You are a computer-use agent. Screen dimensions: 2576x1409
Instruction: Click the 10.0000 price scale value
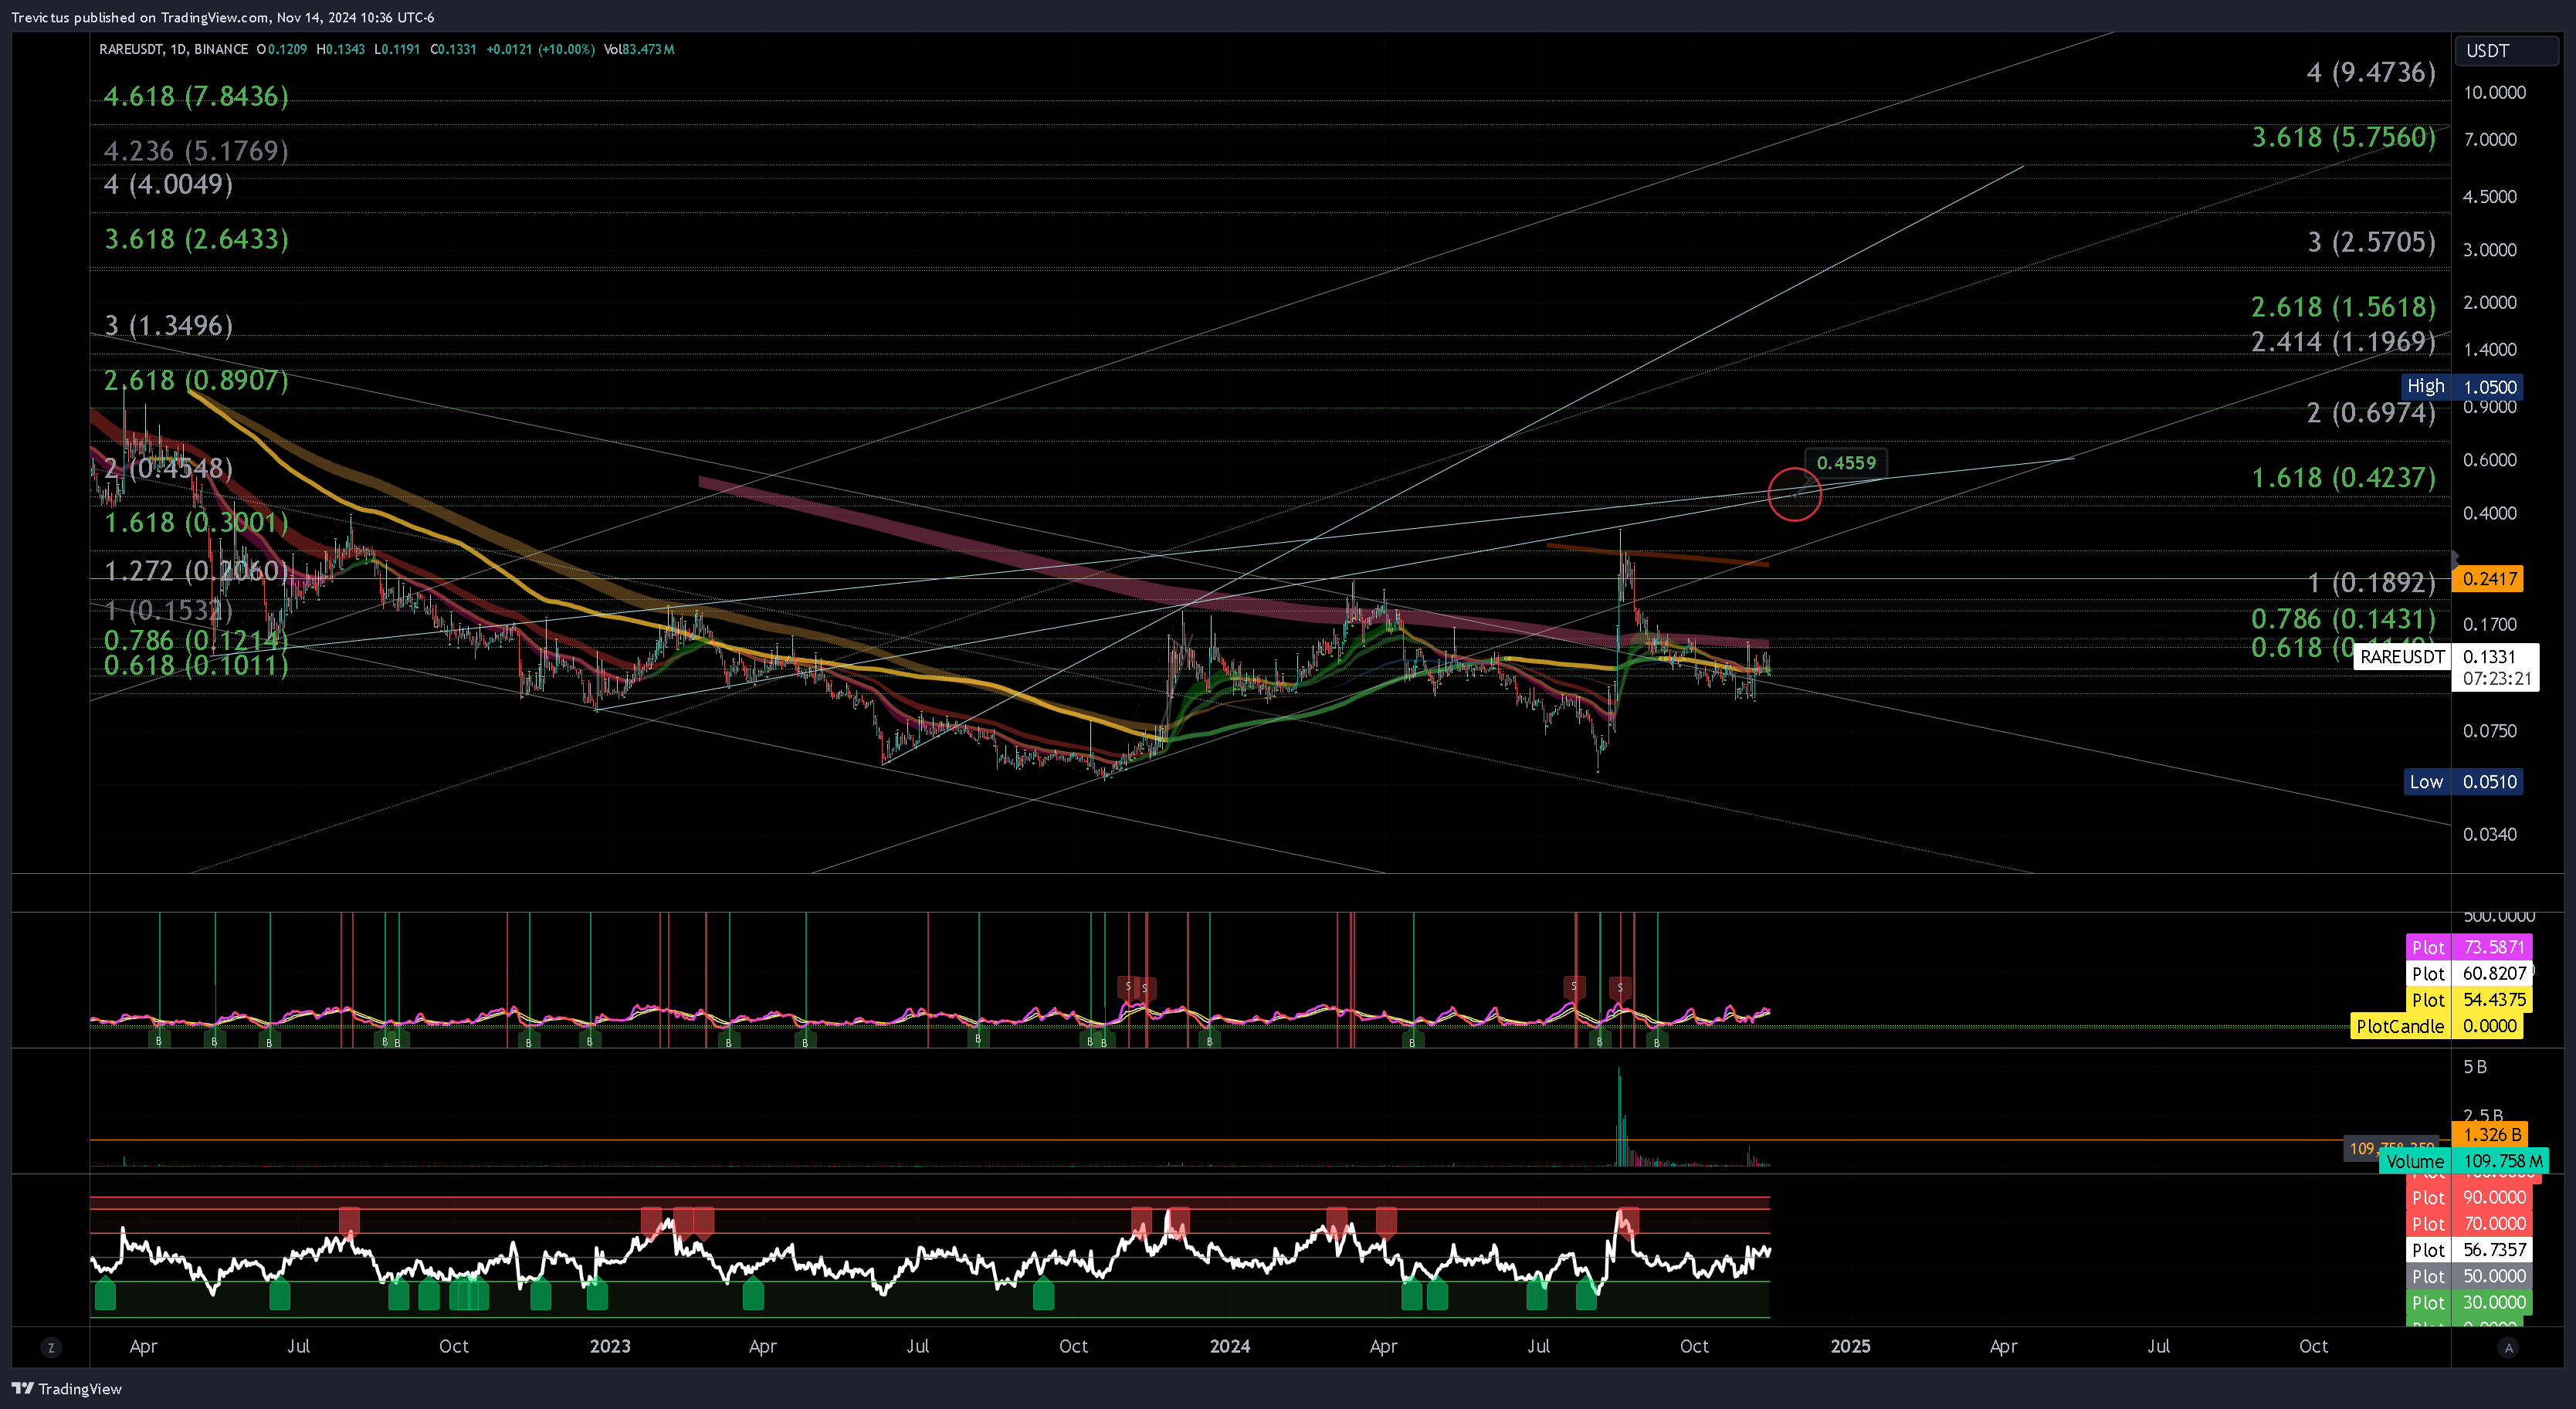pyautogui.click(x=2494, y=92)
